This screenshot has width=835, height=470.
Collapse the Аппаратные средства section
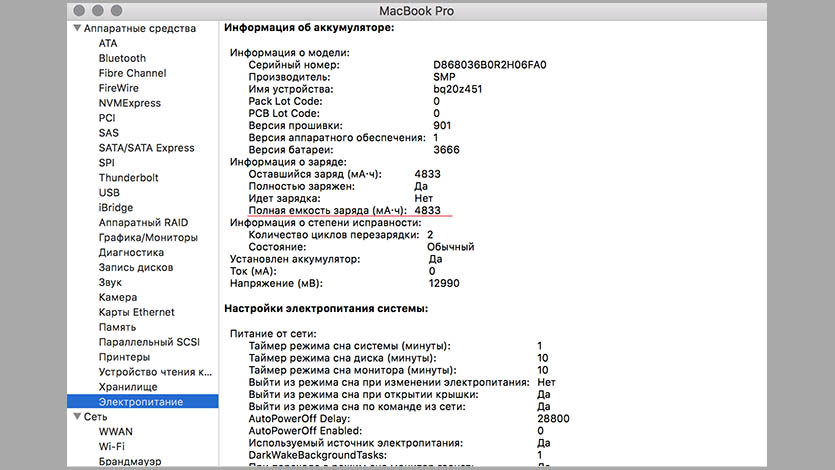pyautogui.click(x=77, y=28)
